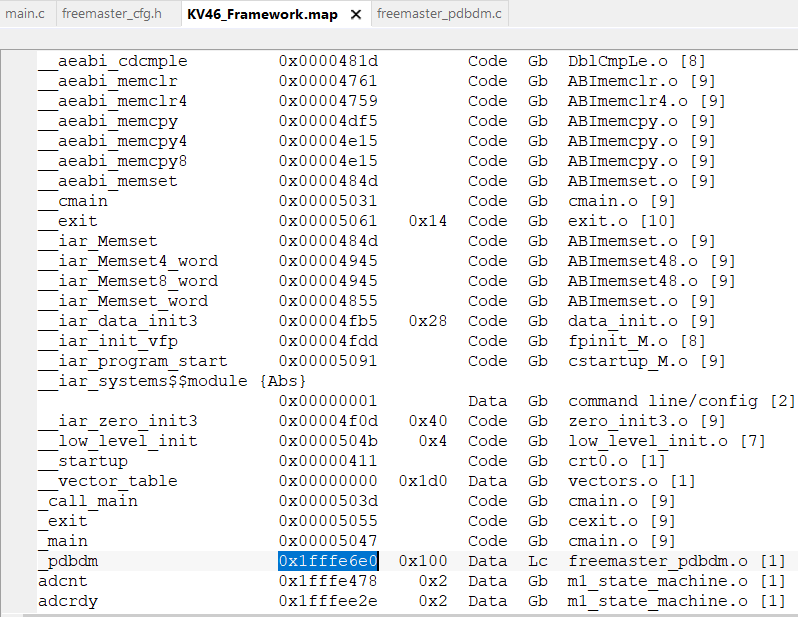Click the __iar_Memset8_word symbol
The width and height of the screenshot is (798, 617).
pos(128,281)
